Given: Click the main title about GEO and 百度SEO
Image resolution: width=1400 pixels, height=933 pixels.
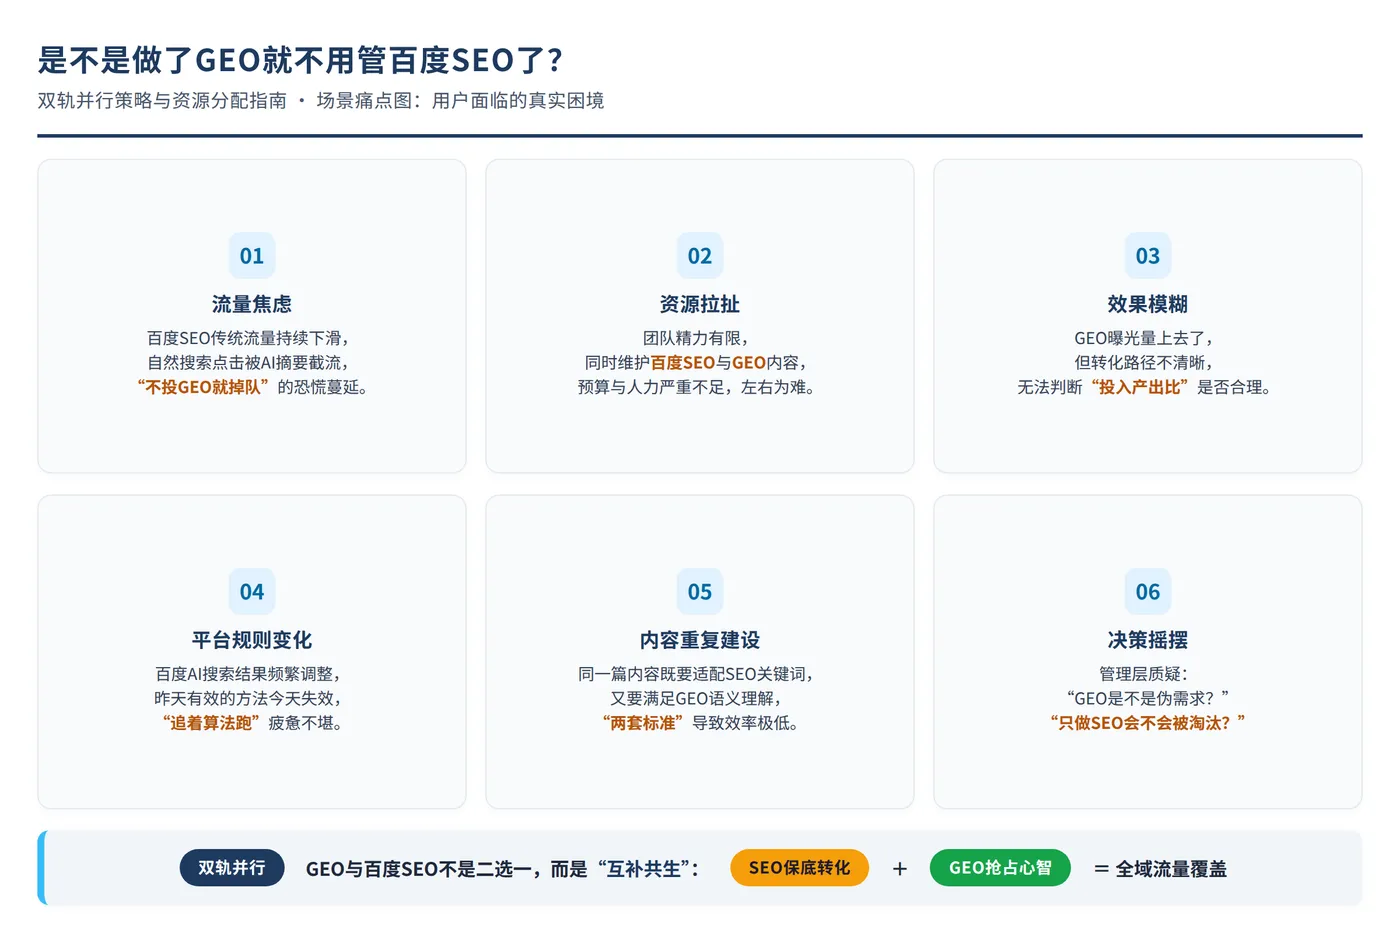Looking at the screenshot, I should point(300,60).
